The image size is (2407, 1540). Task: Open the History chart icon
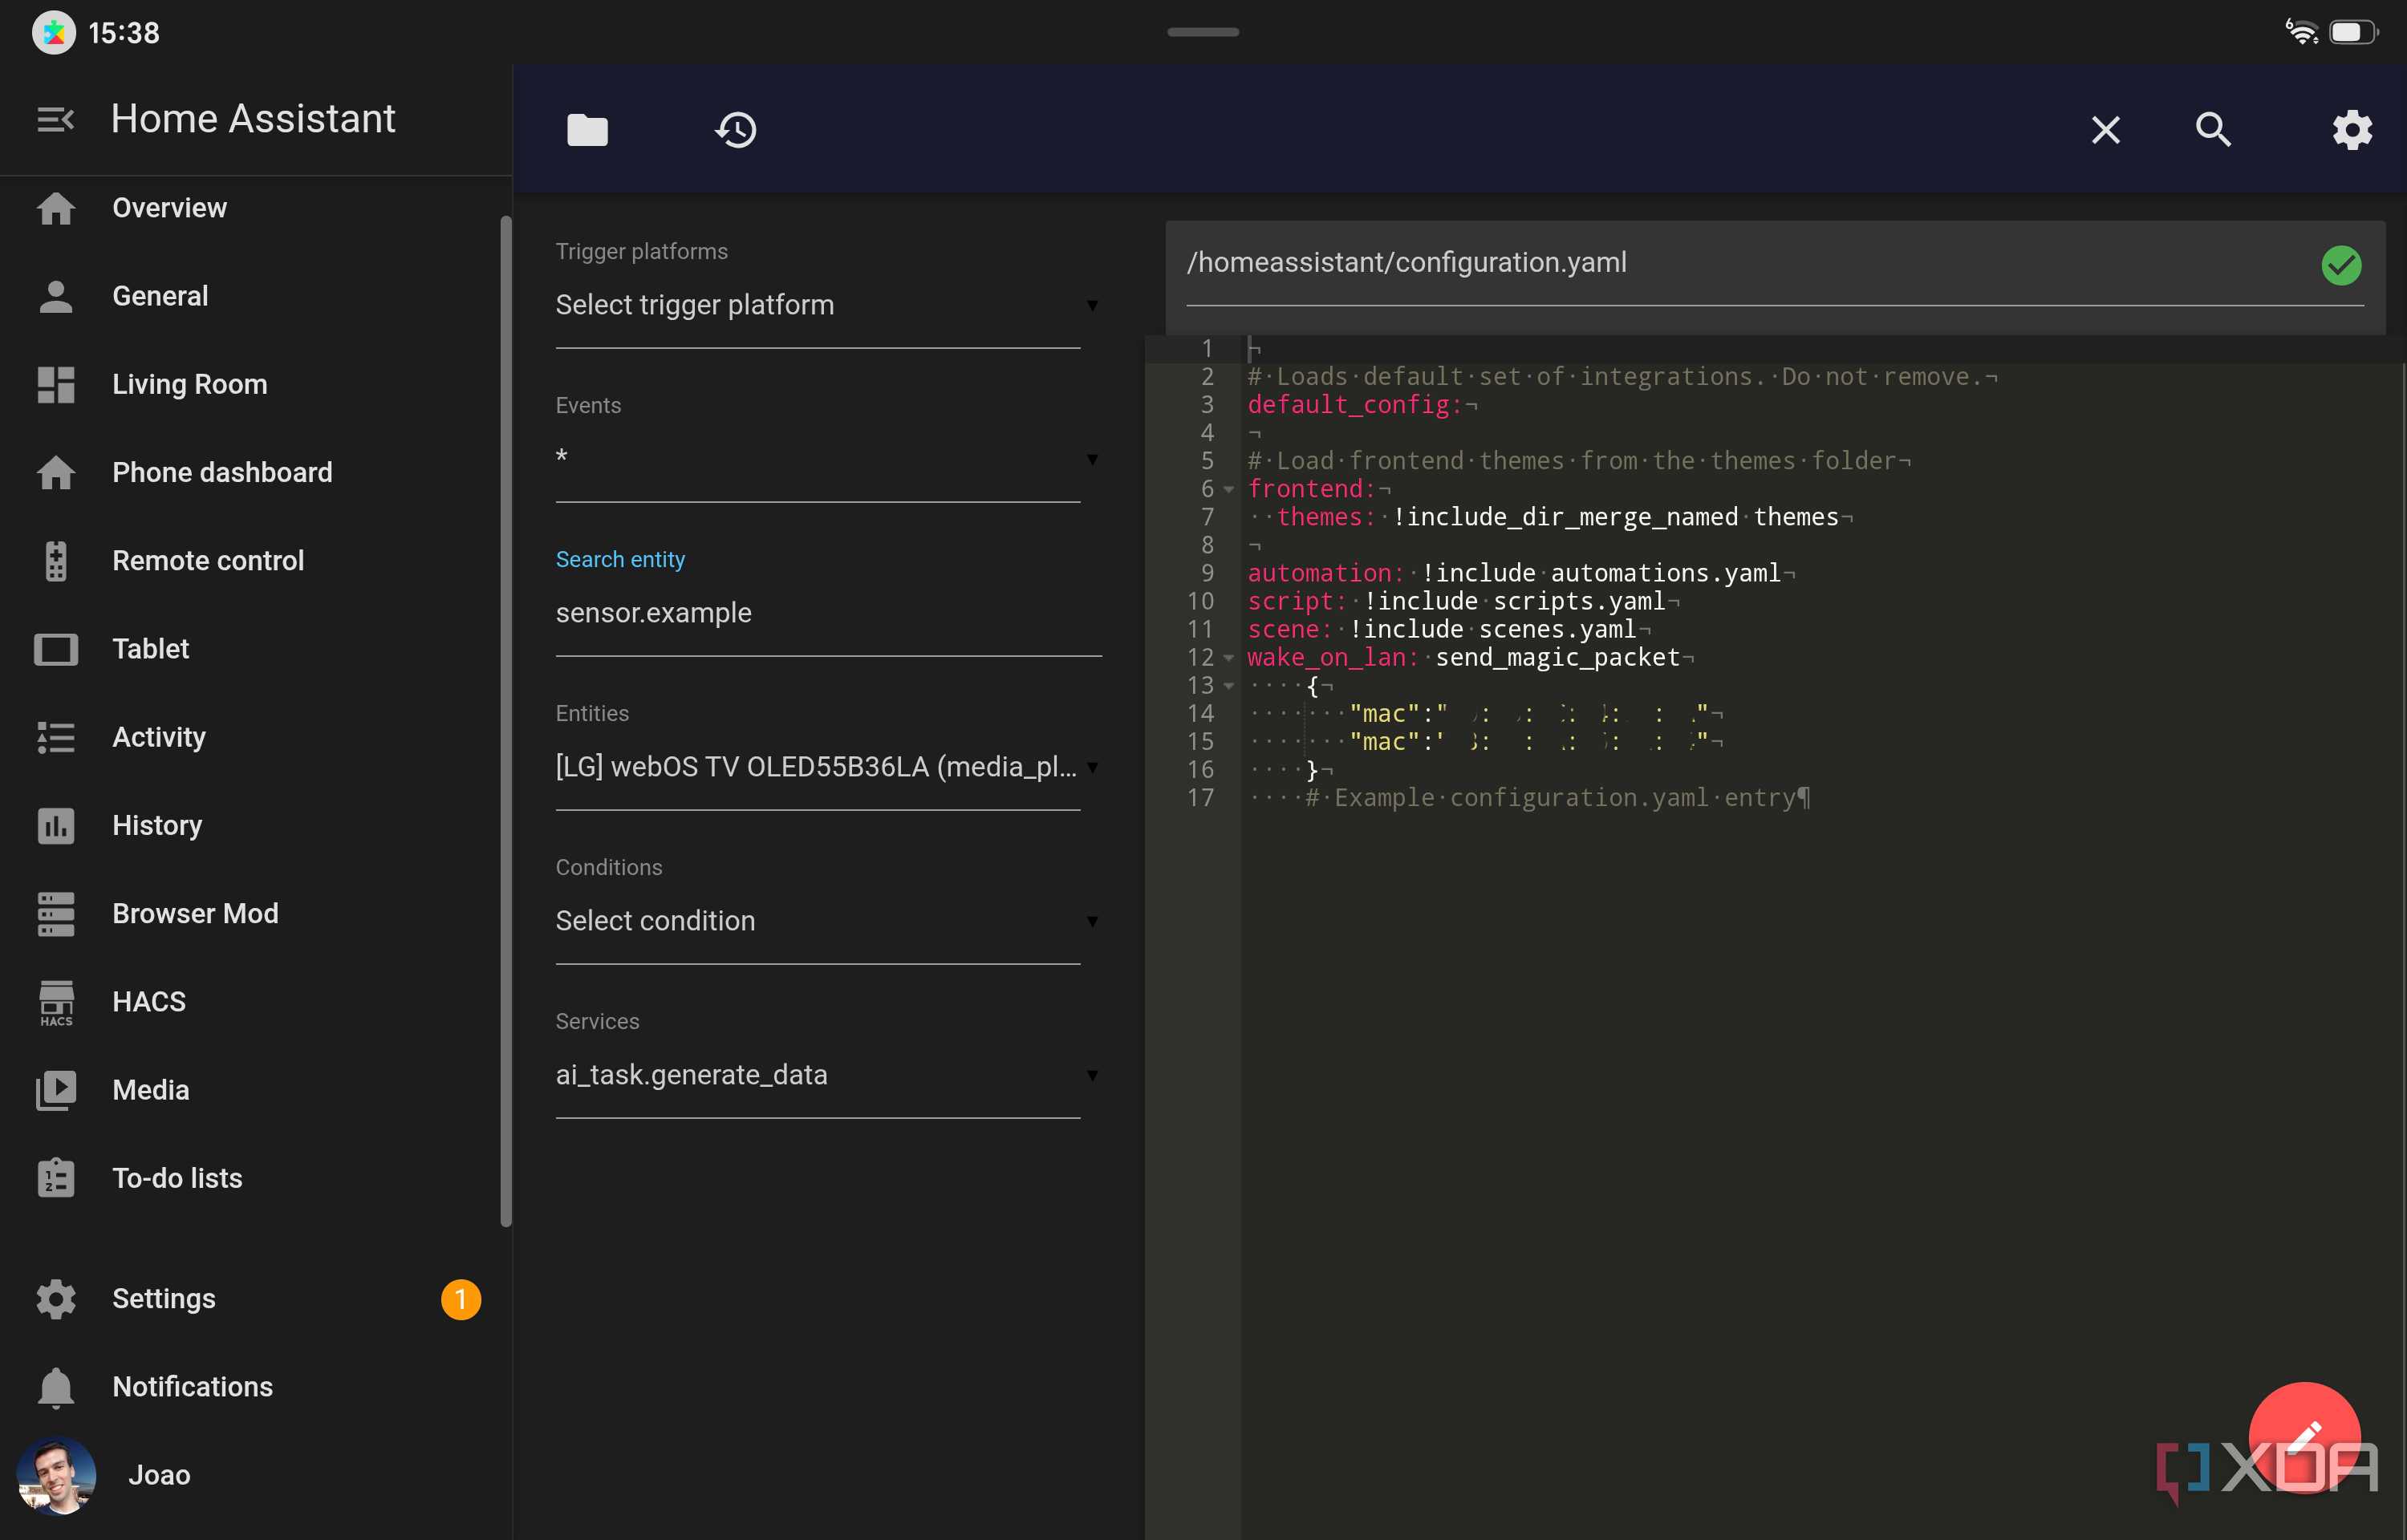(56, 825)
